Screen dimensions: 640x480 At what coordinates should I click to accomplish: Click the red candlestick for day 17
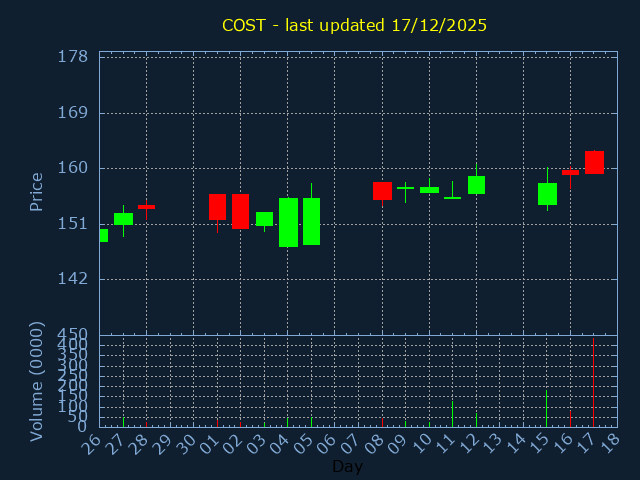594,162
